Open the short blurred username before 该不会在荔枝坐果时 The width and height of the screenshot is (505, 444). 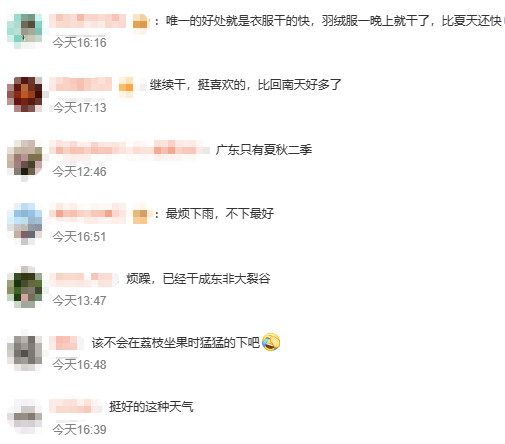click(66, 343)
